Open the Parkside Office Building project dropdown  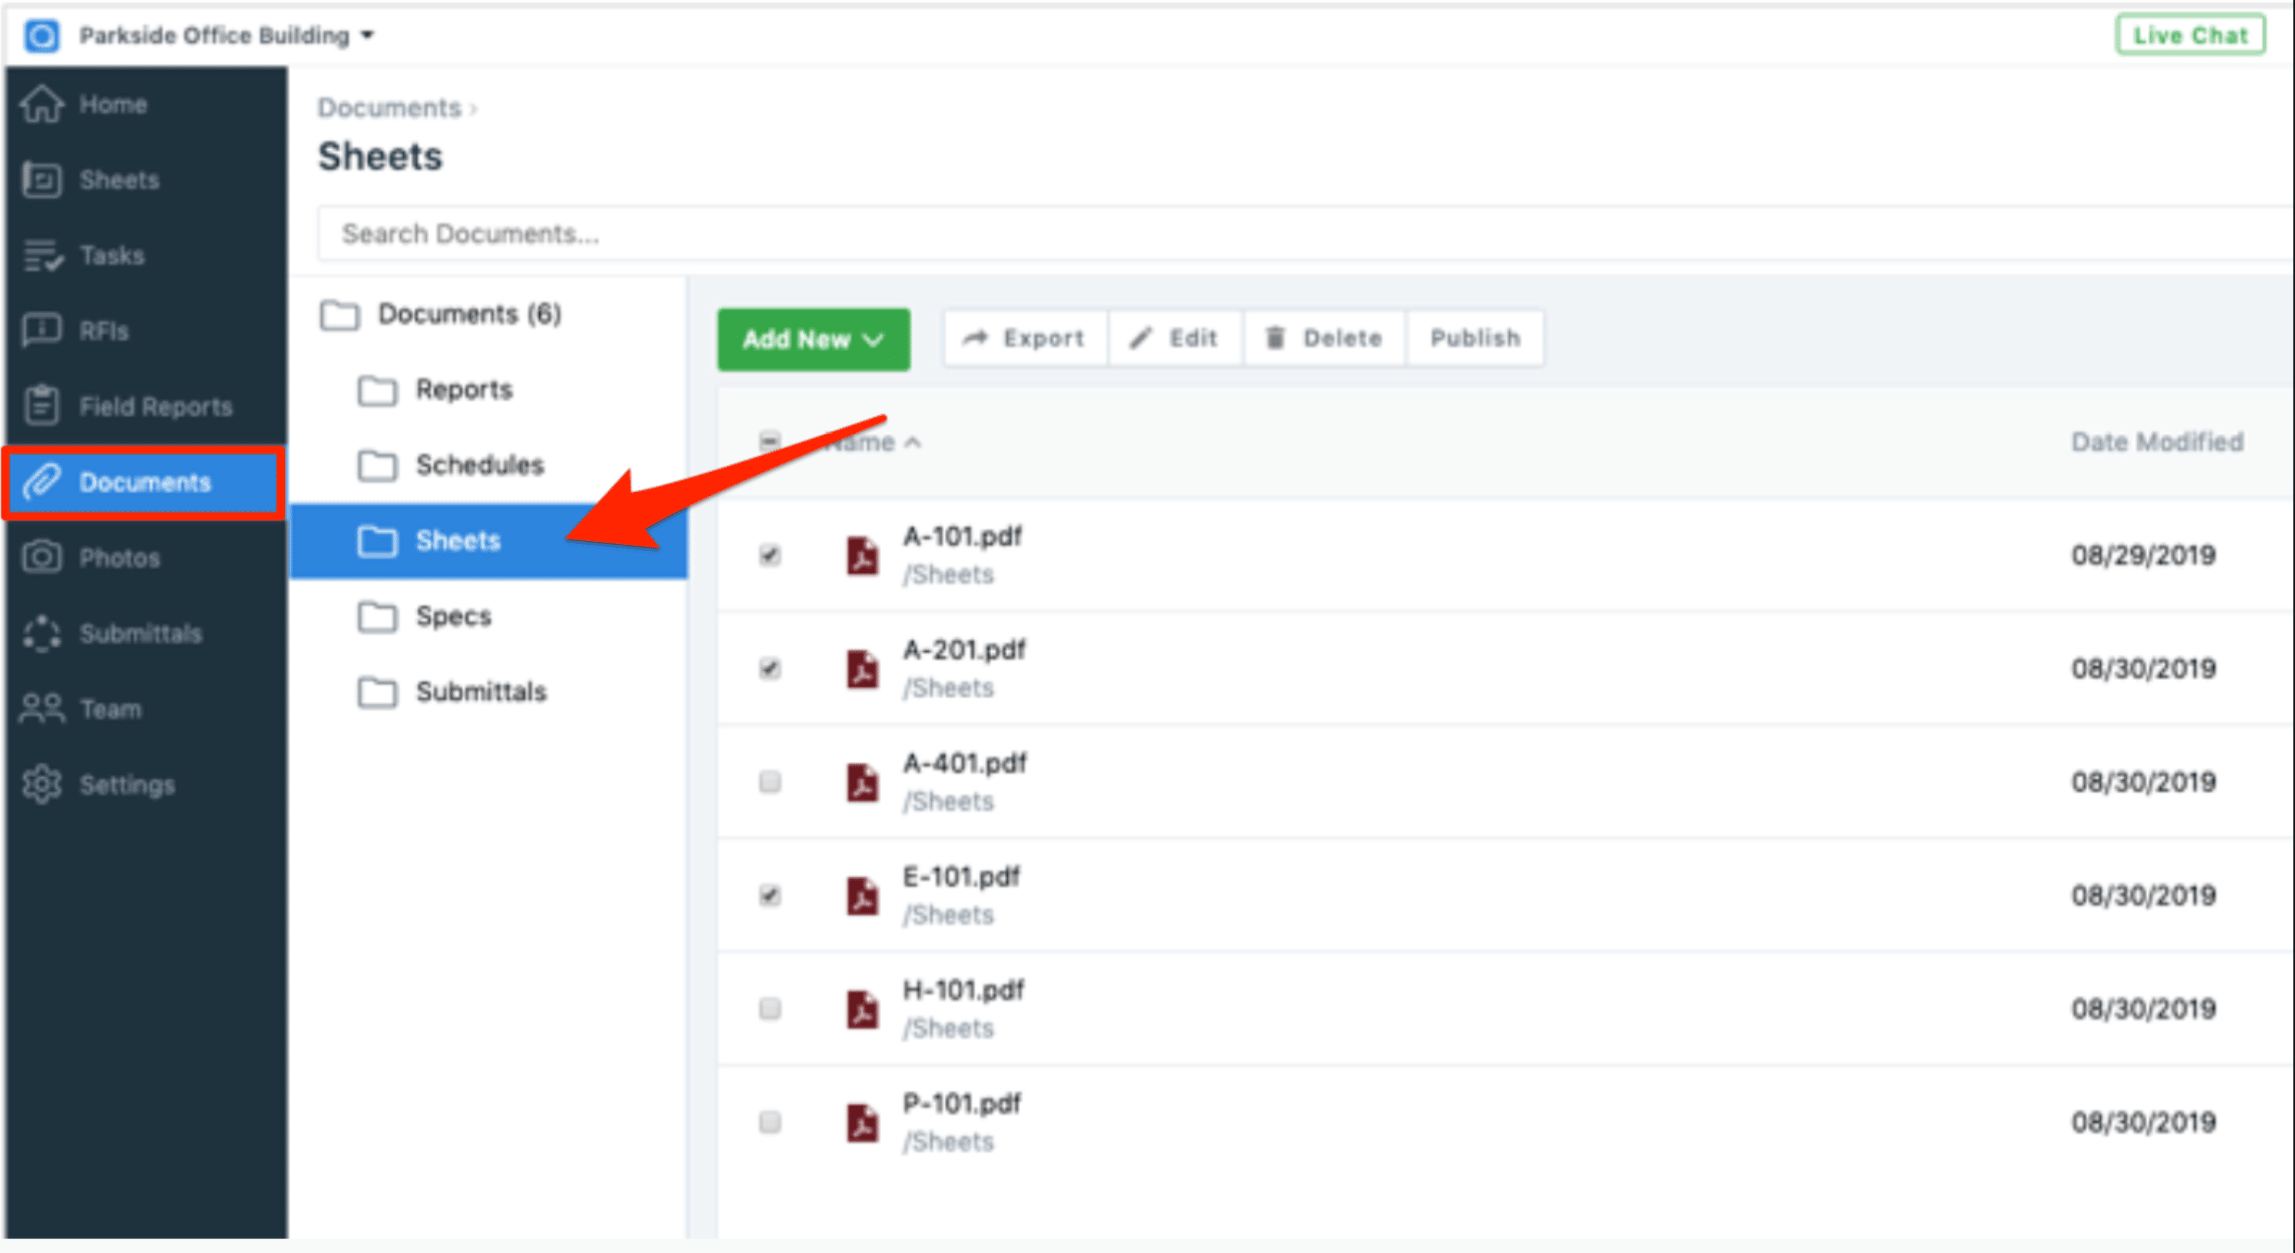(227, 36)
